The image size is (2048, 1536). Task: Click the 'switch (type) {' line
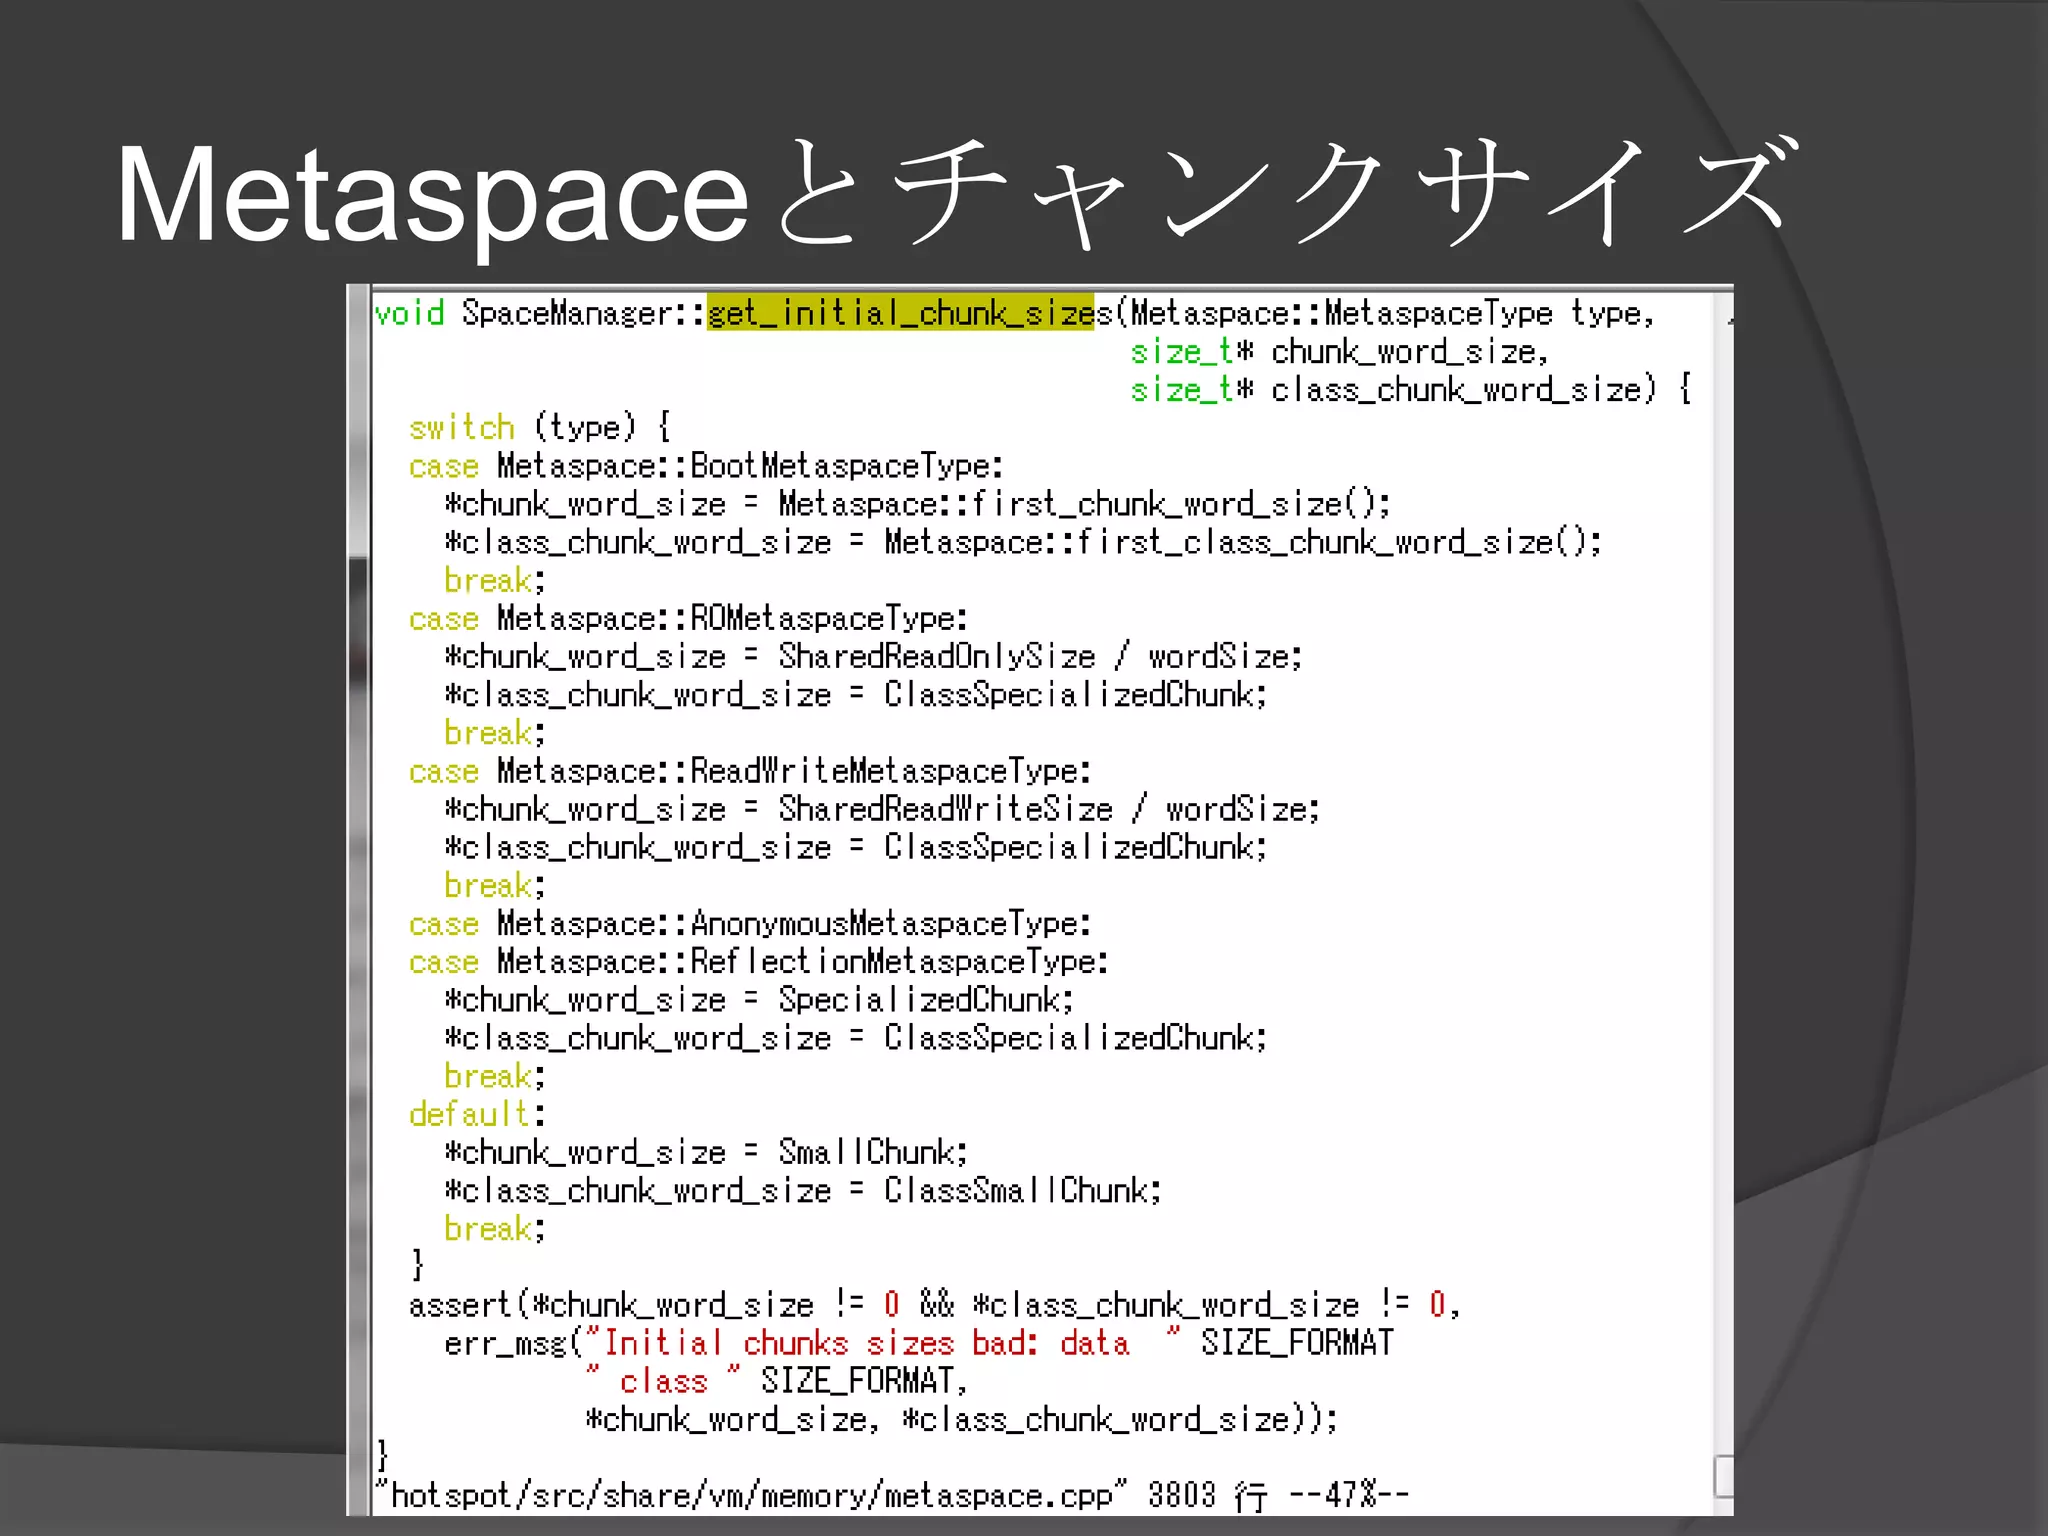click(x=540, y=427)
